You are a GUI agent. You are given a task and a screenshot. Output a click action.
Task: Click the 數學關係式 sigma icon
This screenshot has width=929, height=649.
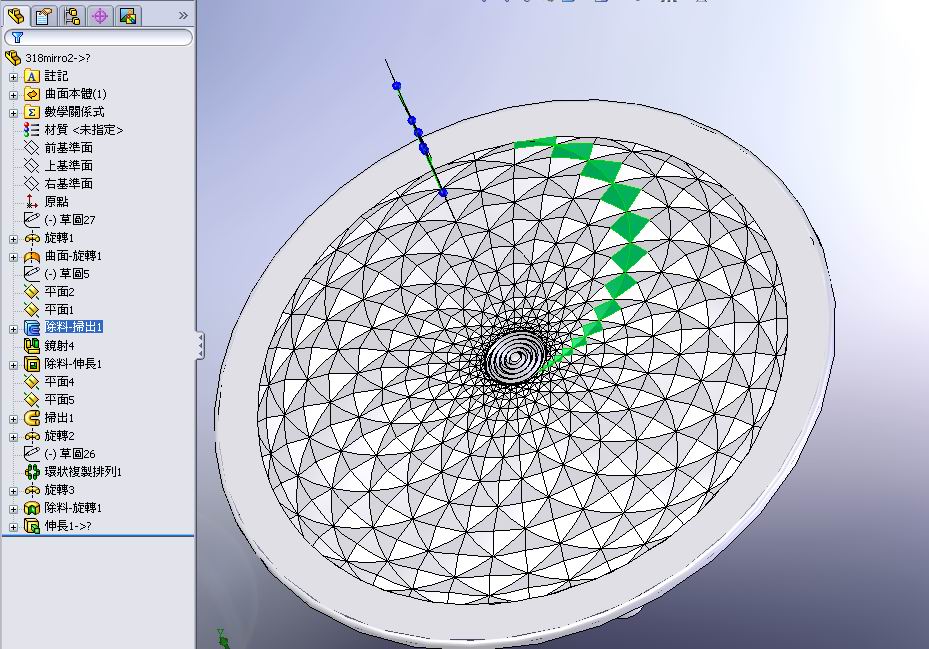click(x=31, y=111)
